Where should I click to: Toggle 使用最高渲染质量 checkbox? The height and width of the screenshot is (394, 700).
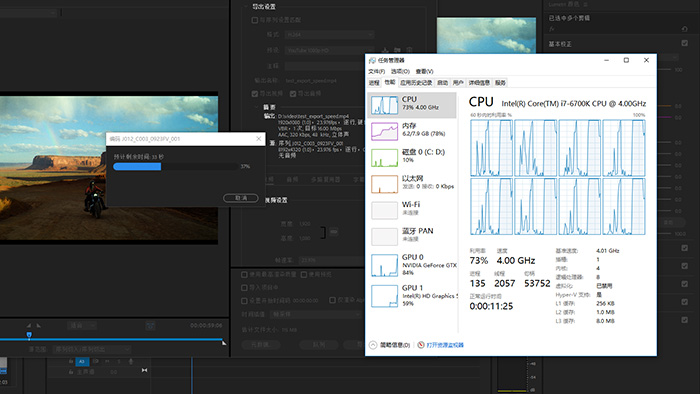244,274
